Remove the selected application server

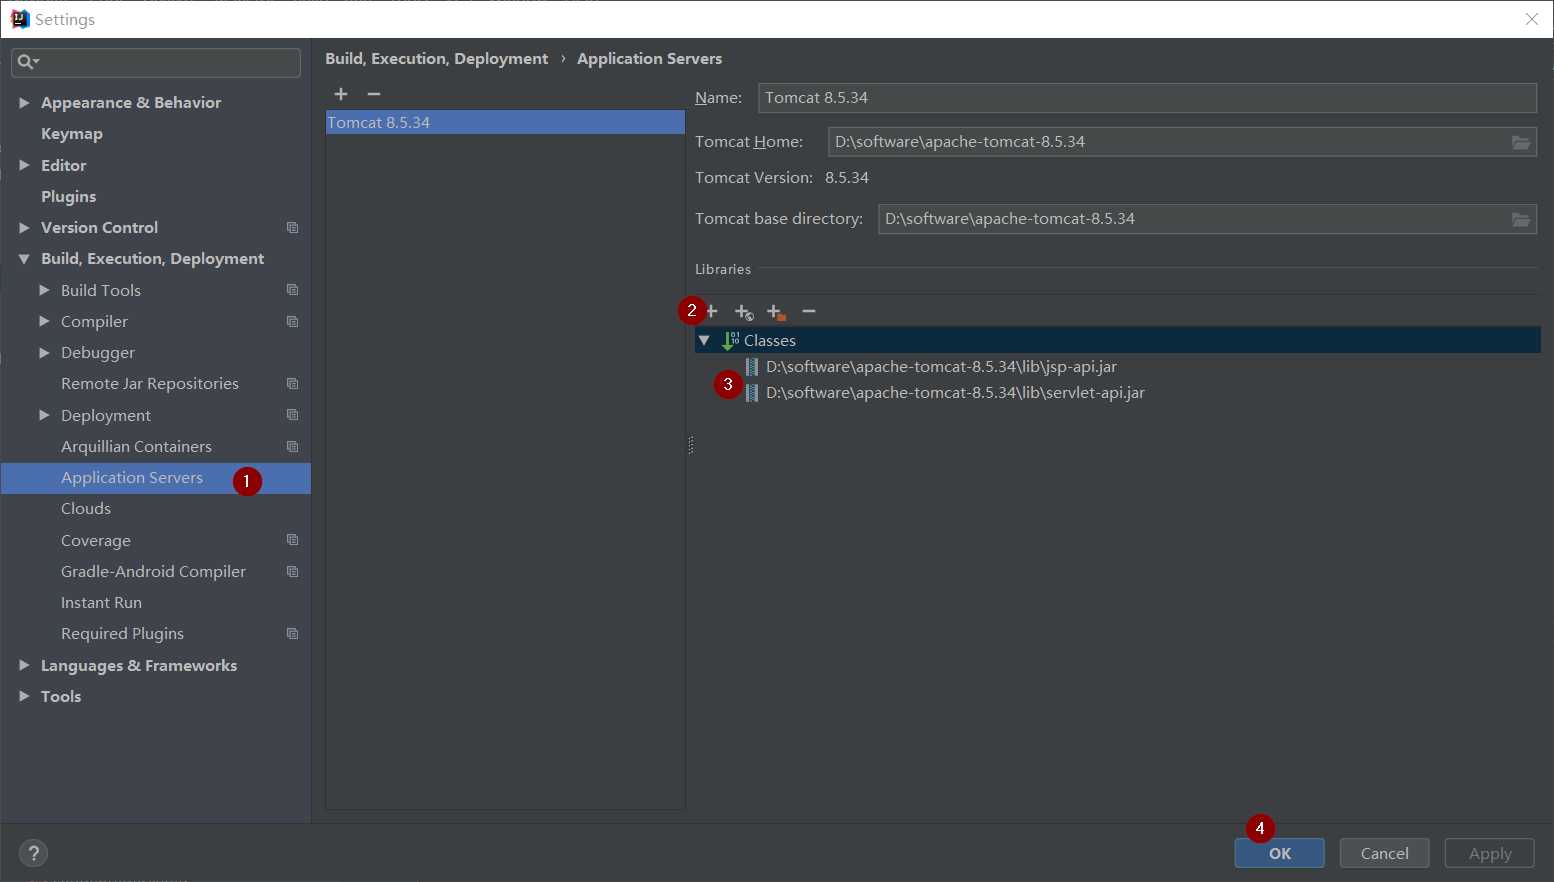point(374,94)
